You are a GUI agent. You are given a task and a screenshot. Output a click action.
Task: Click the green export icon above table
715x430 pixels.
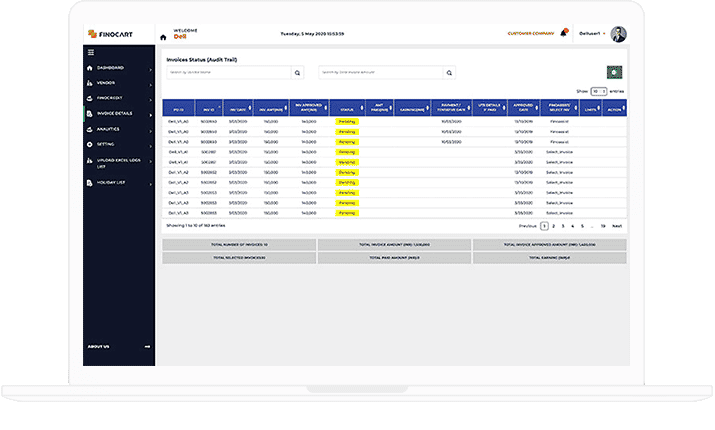click(615, 73)
